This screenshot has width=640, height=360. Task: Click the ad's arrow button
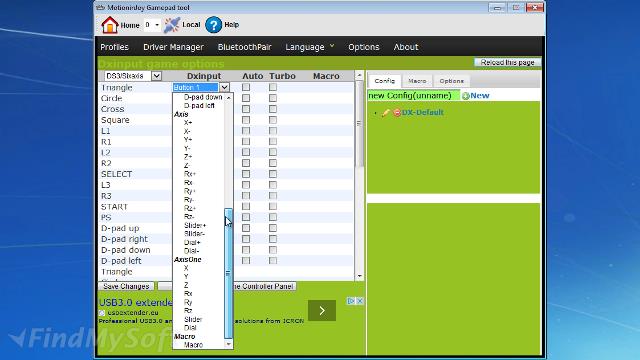pos(322,311)
